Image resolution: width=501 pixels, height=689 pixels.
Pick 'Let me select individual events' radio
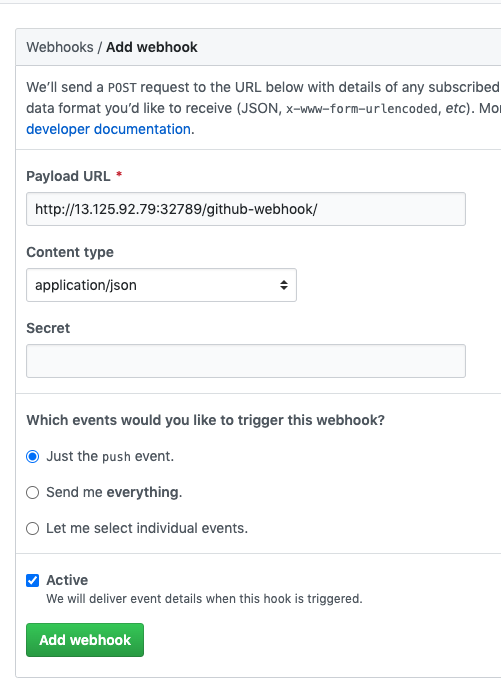click(33, 528)
